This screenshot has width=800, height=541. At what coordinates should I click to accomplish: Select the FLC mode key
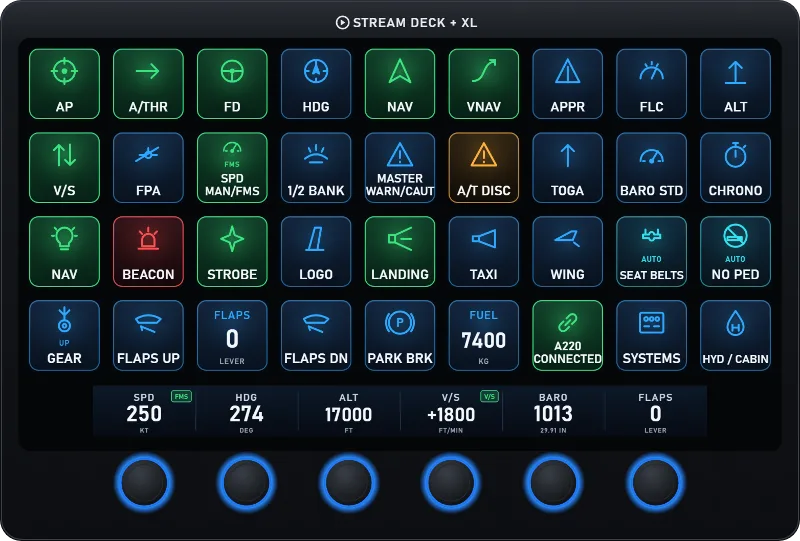[652, 84]
